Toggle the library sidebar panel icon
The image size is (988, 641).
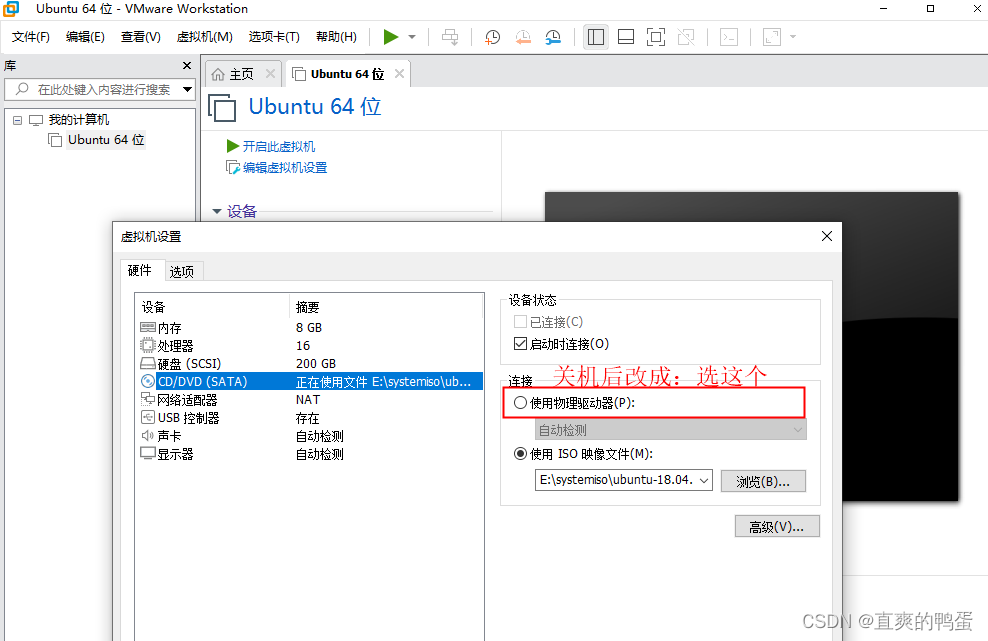point(595,37)
